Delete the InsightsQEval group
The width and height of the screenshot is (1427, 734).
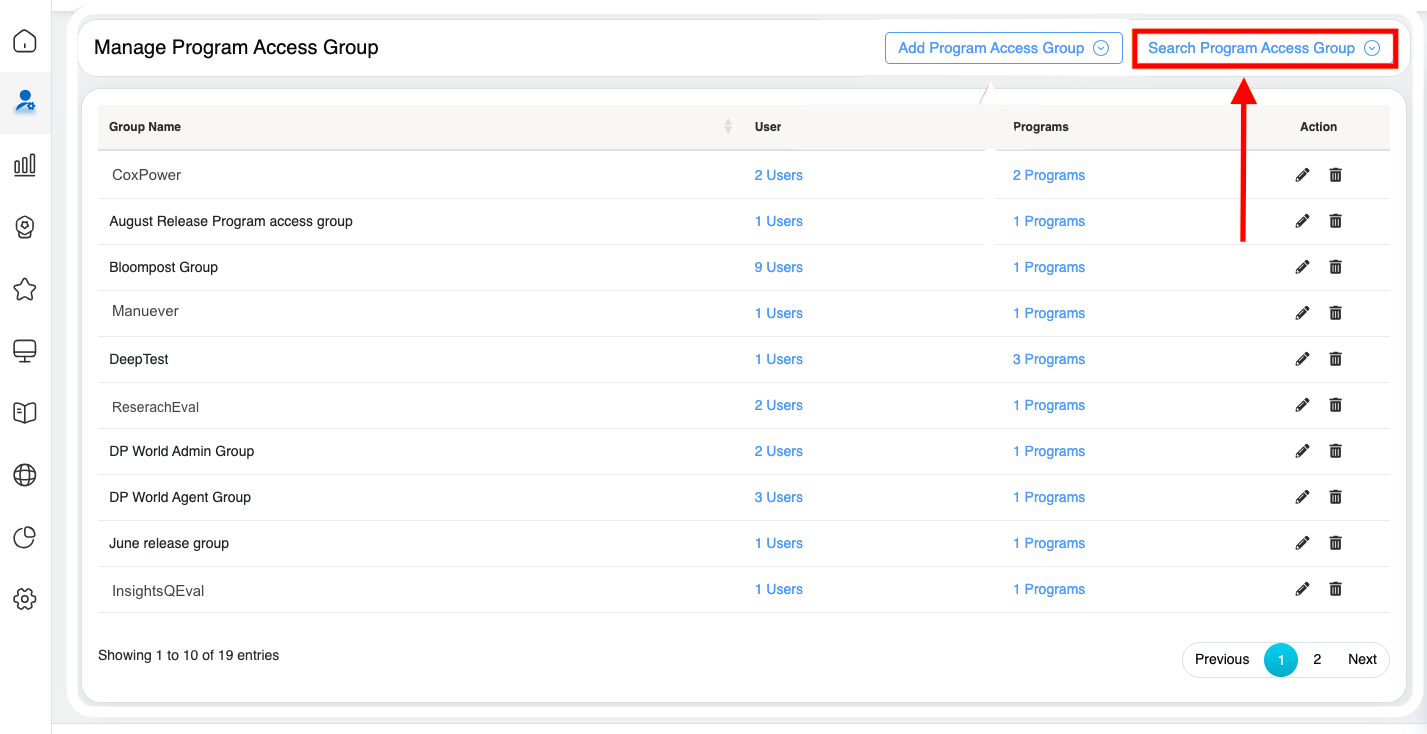click(x=1335, y=589)
